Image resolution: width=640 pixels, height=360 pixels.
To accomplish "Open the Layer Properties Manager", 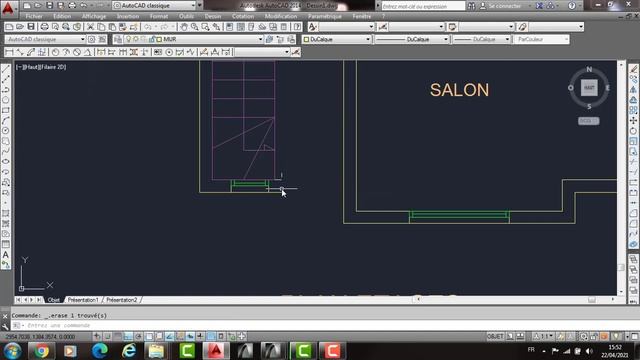I will 118,39.
